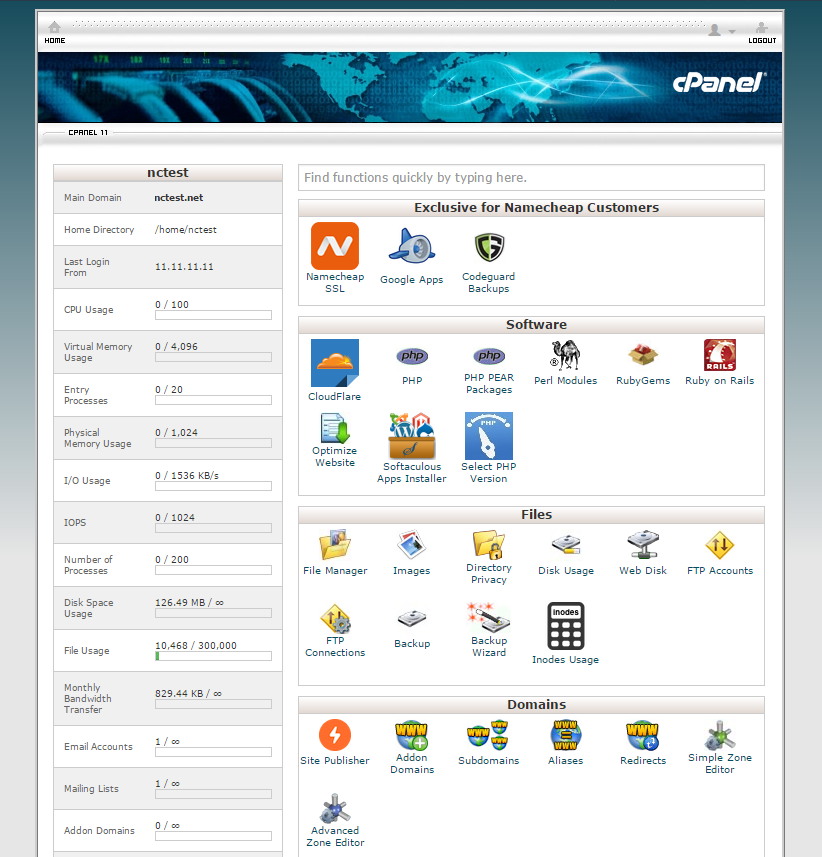Collapse the Exclusive for Namecheap Customers header
The width and height of the screenshot is (822, 857).
pos(531,208)
